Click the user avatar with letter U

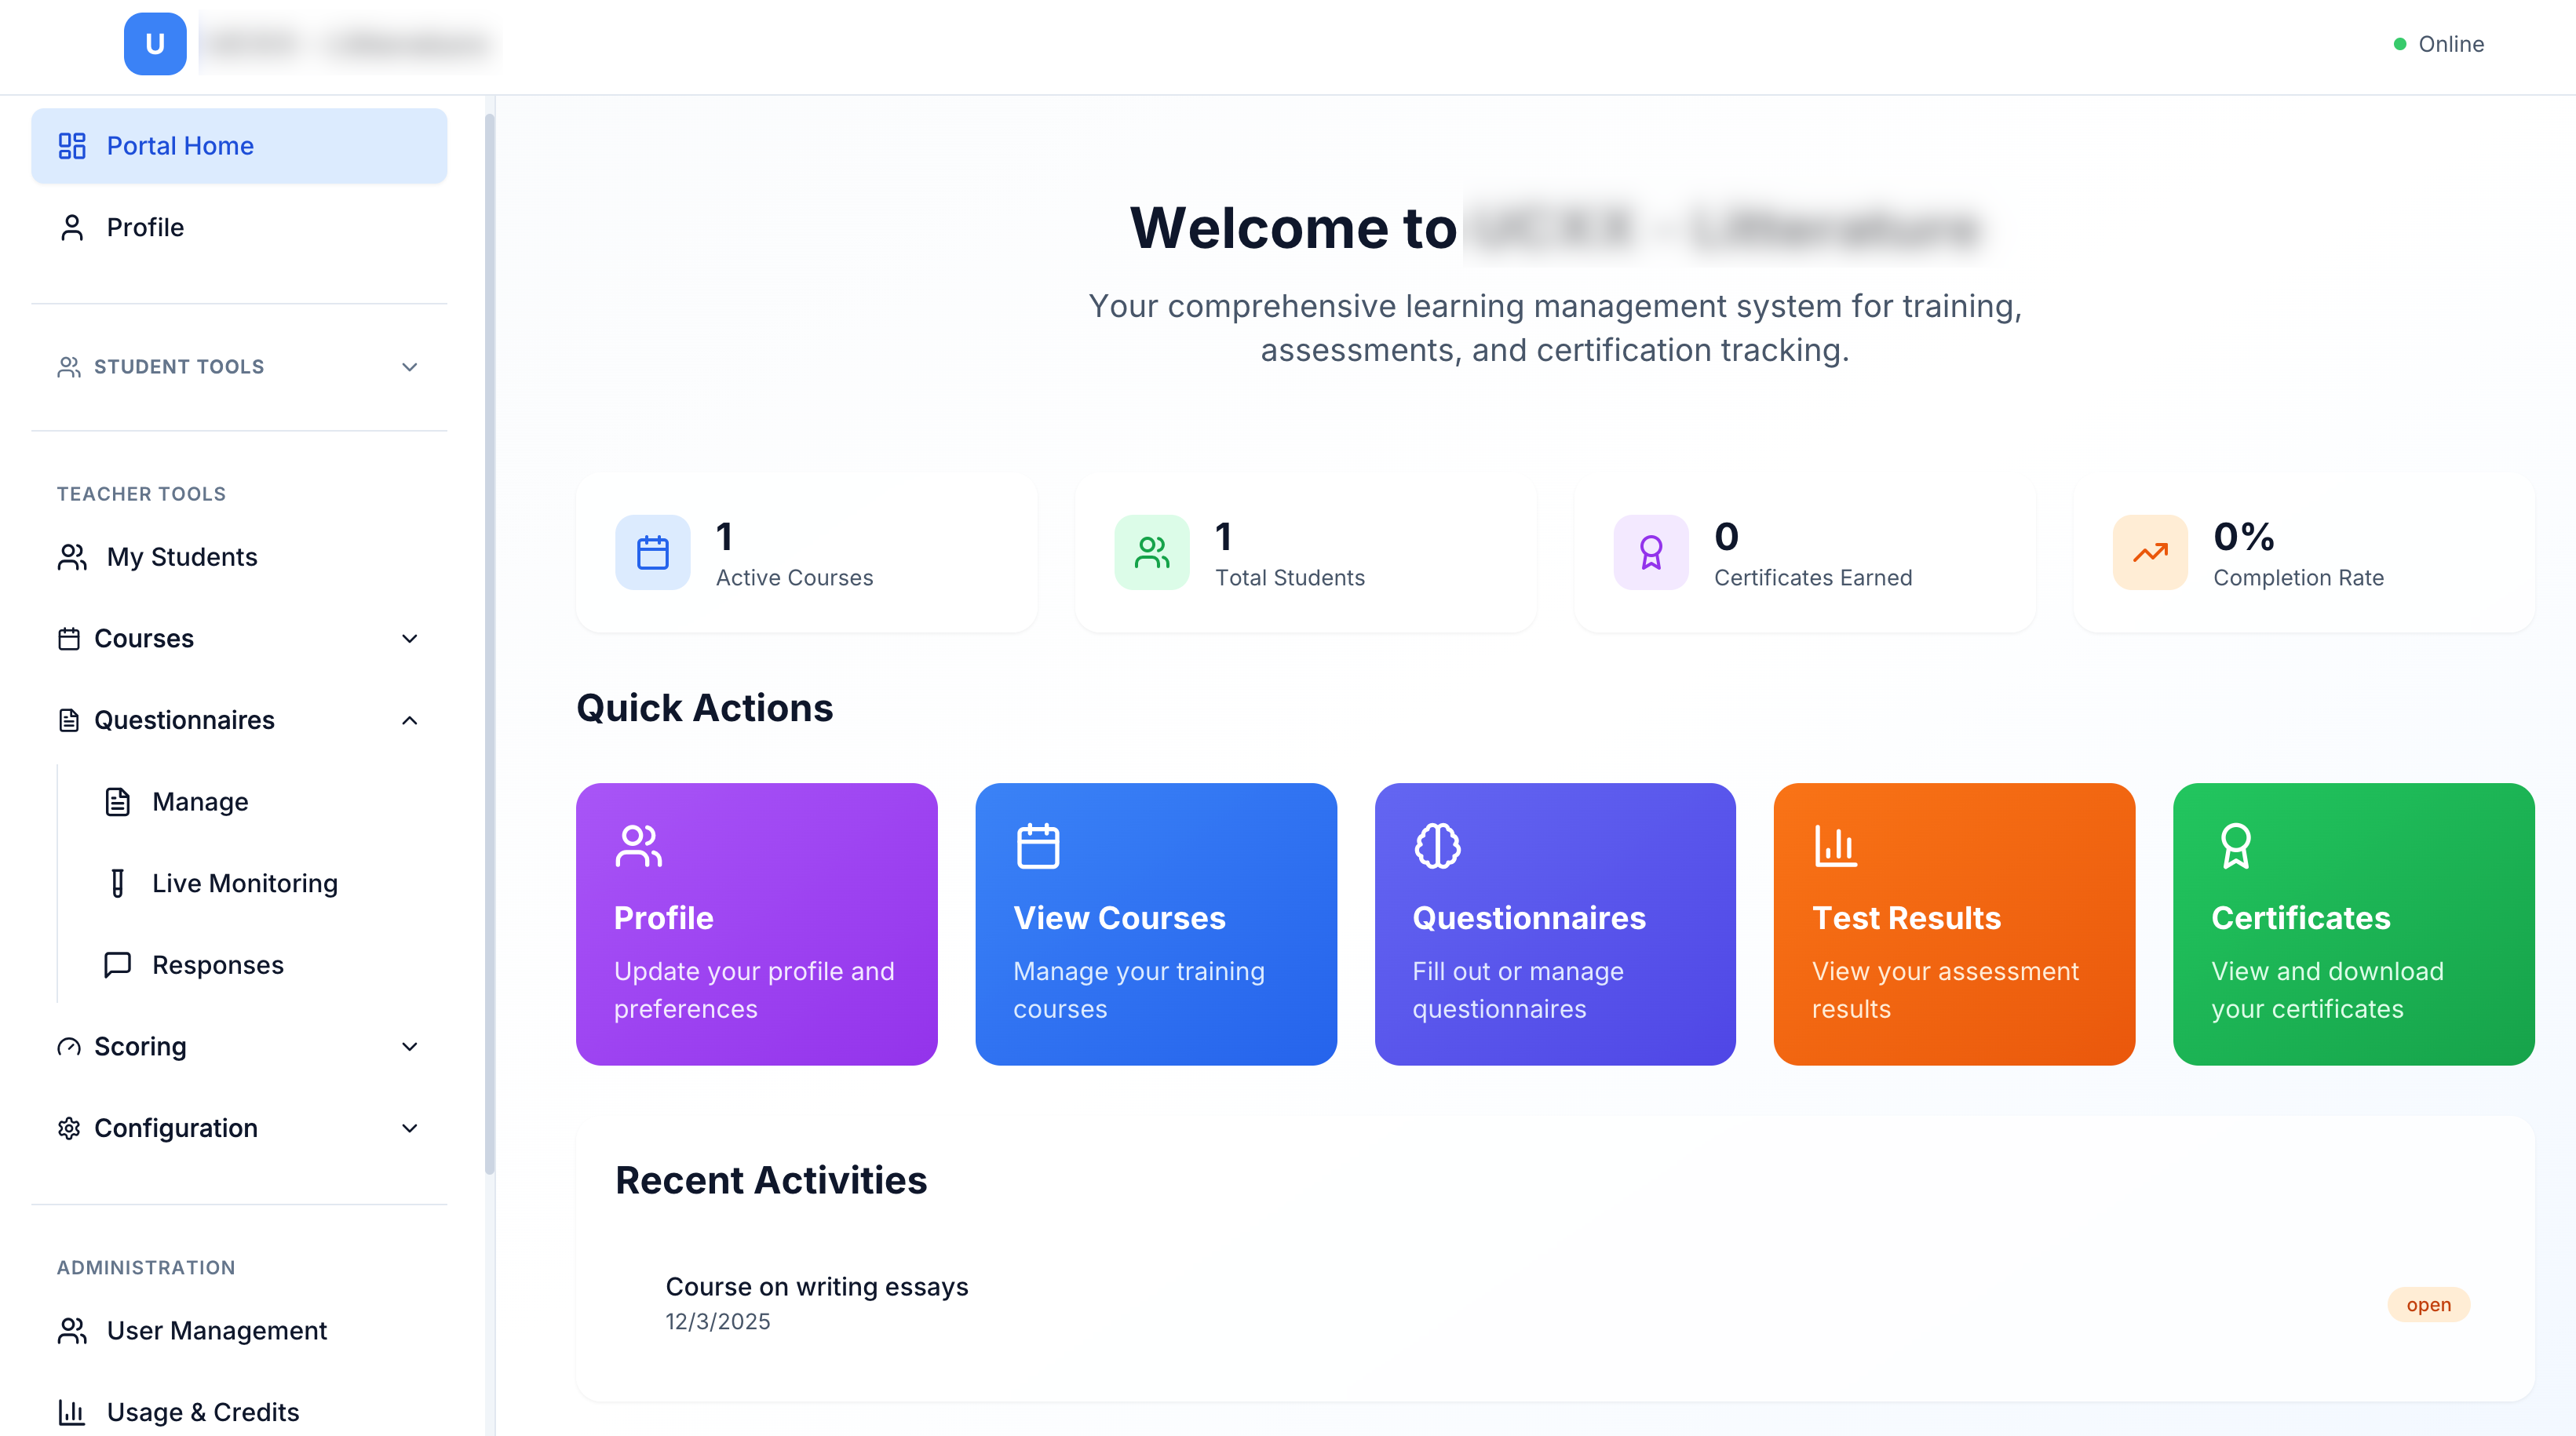155,43
